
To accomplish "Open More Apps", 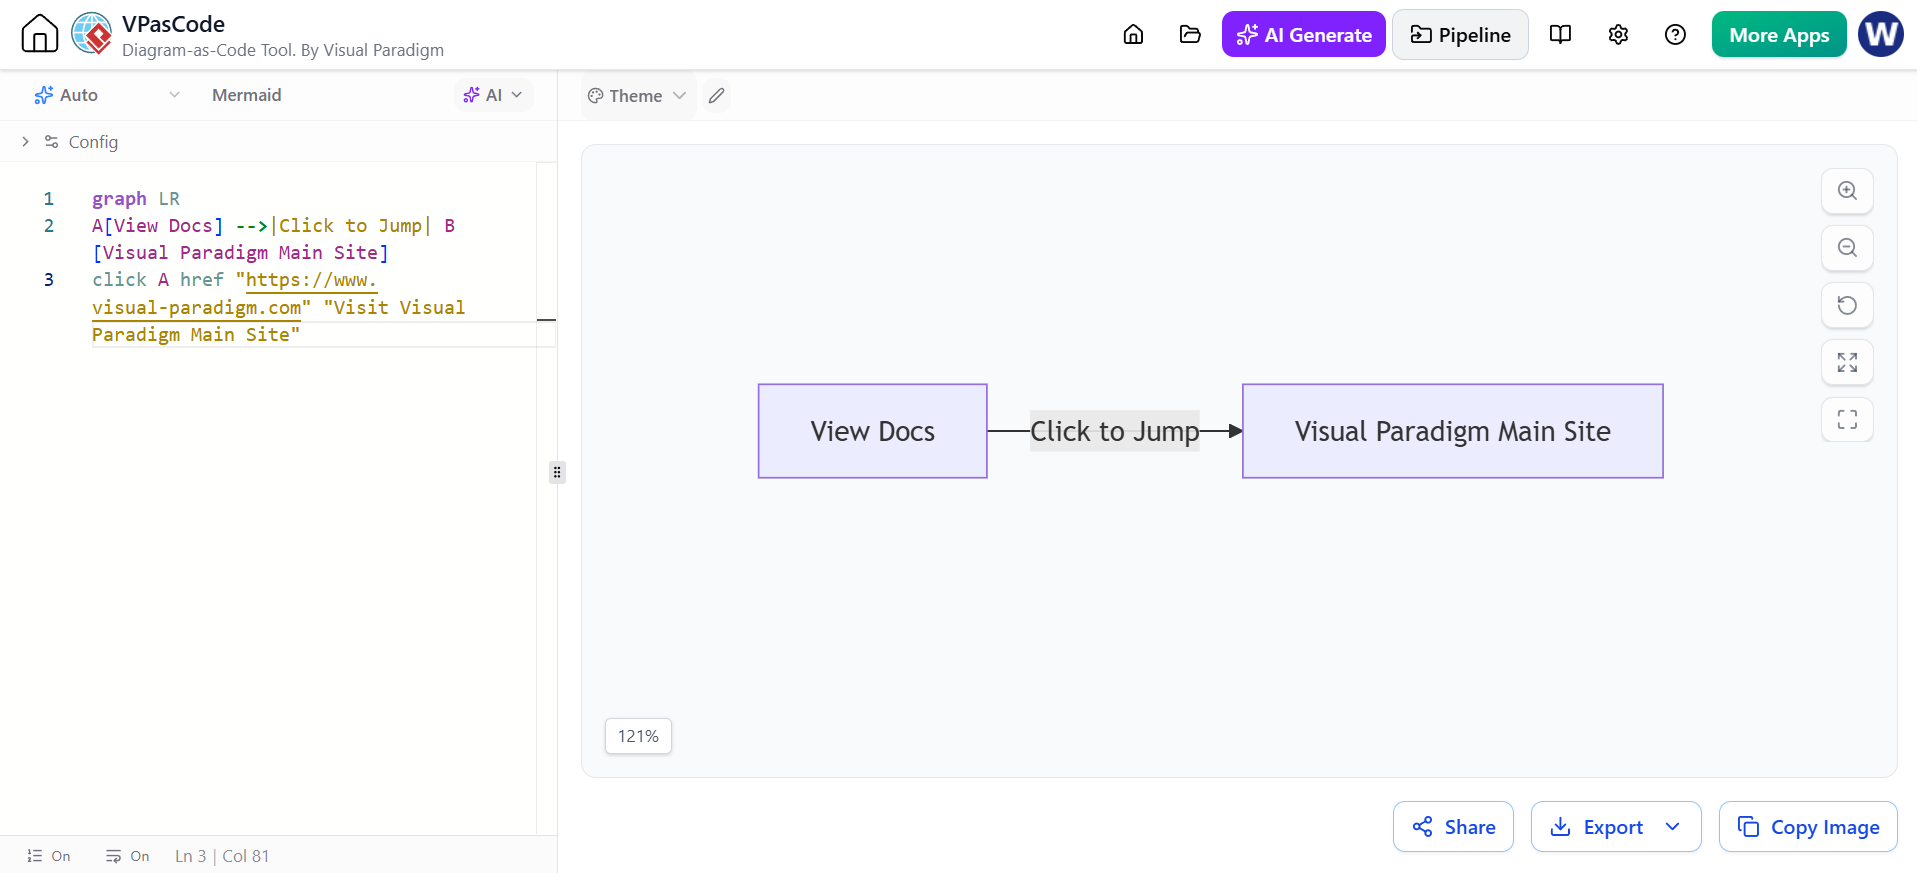I will tap(1779, 35).
